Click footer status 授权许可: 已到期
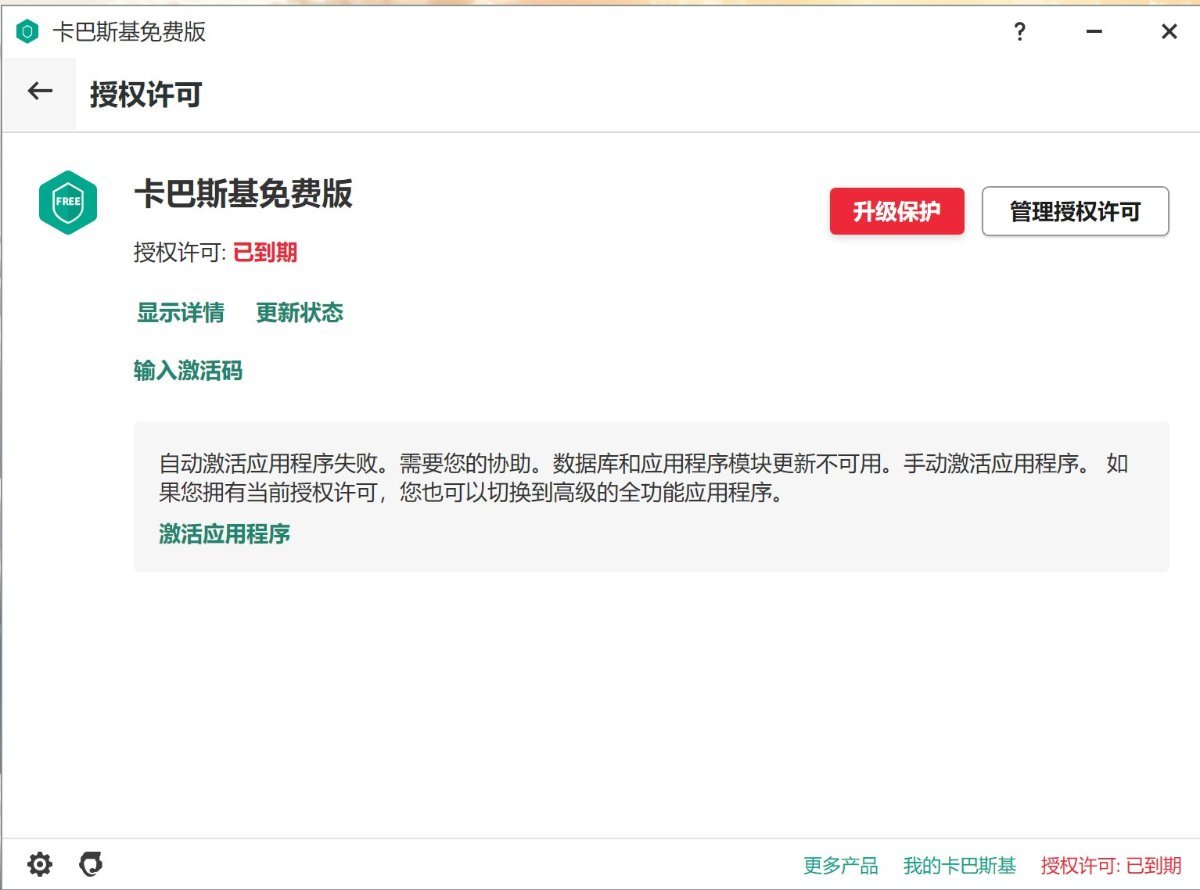Image resolution: width=1200 pixels, height=890 pixels. coord(1111,865)
